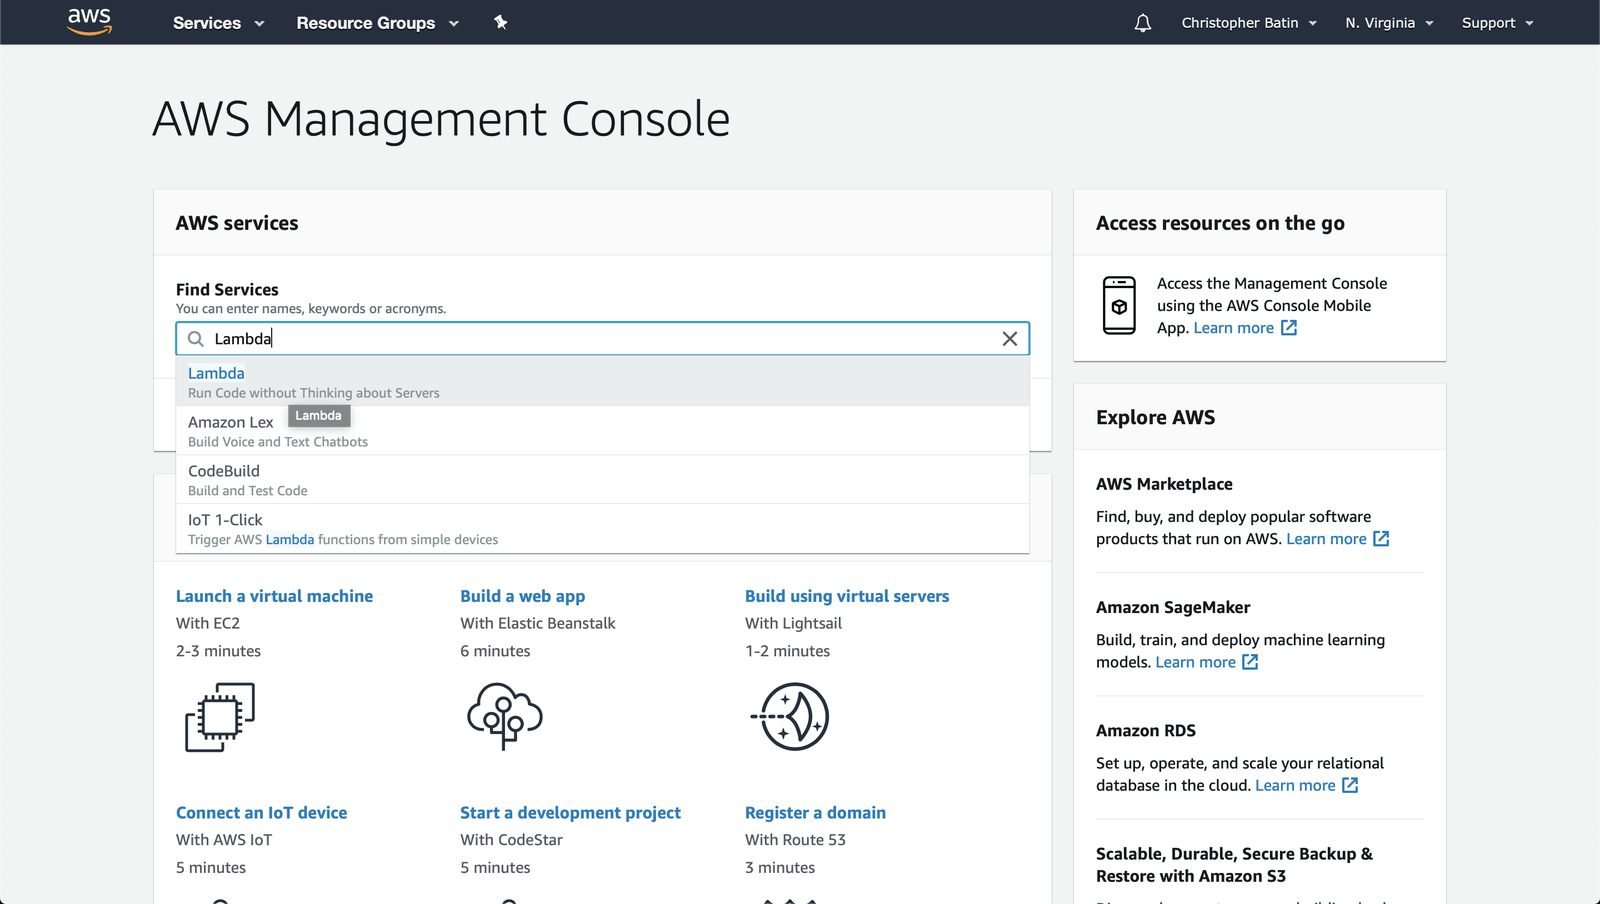The image size is (1600, 904).
Task: Click Learn more about Console Mobile App
Action: tap(1233, 328)
